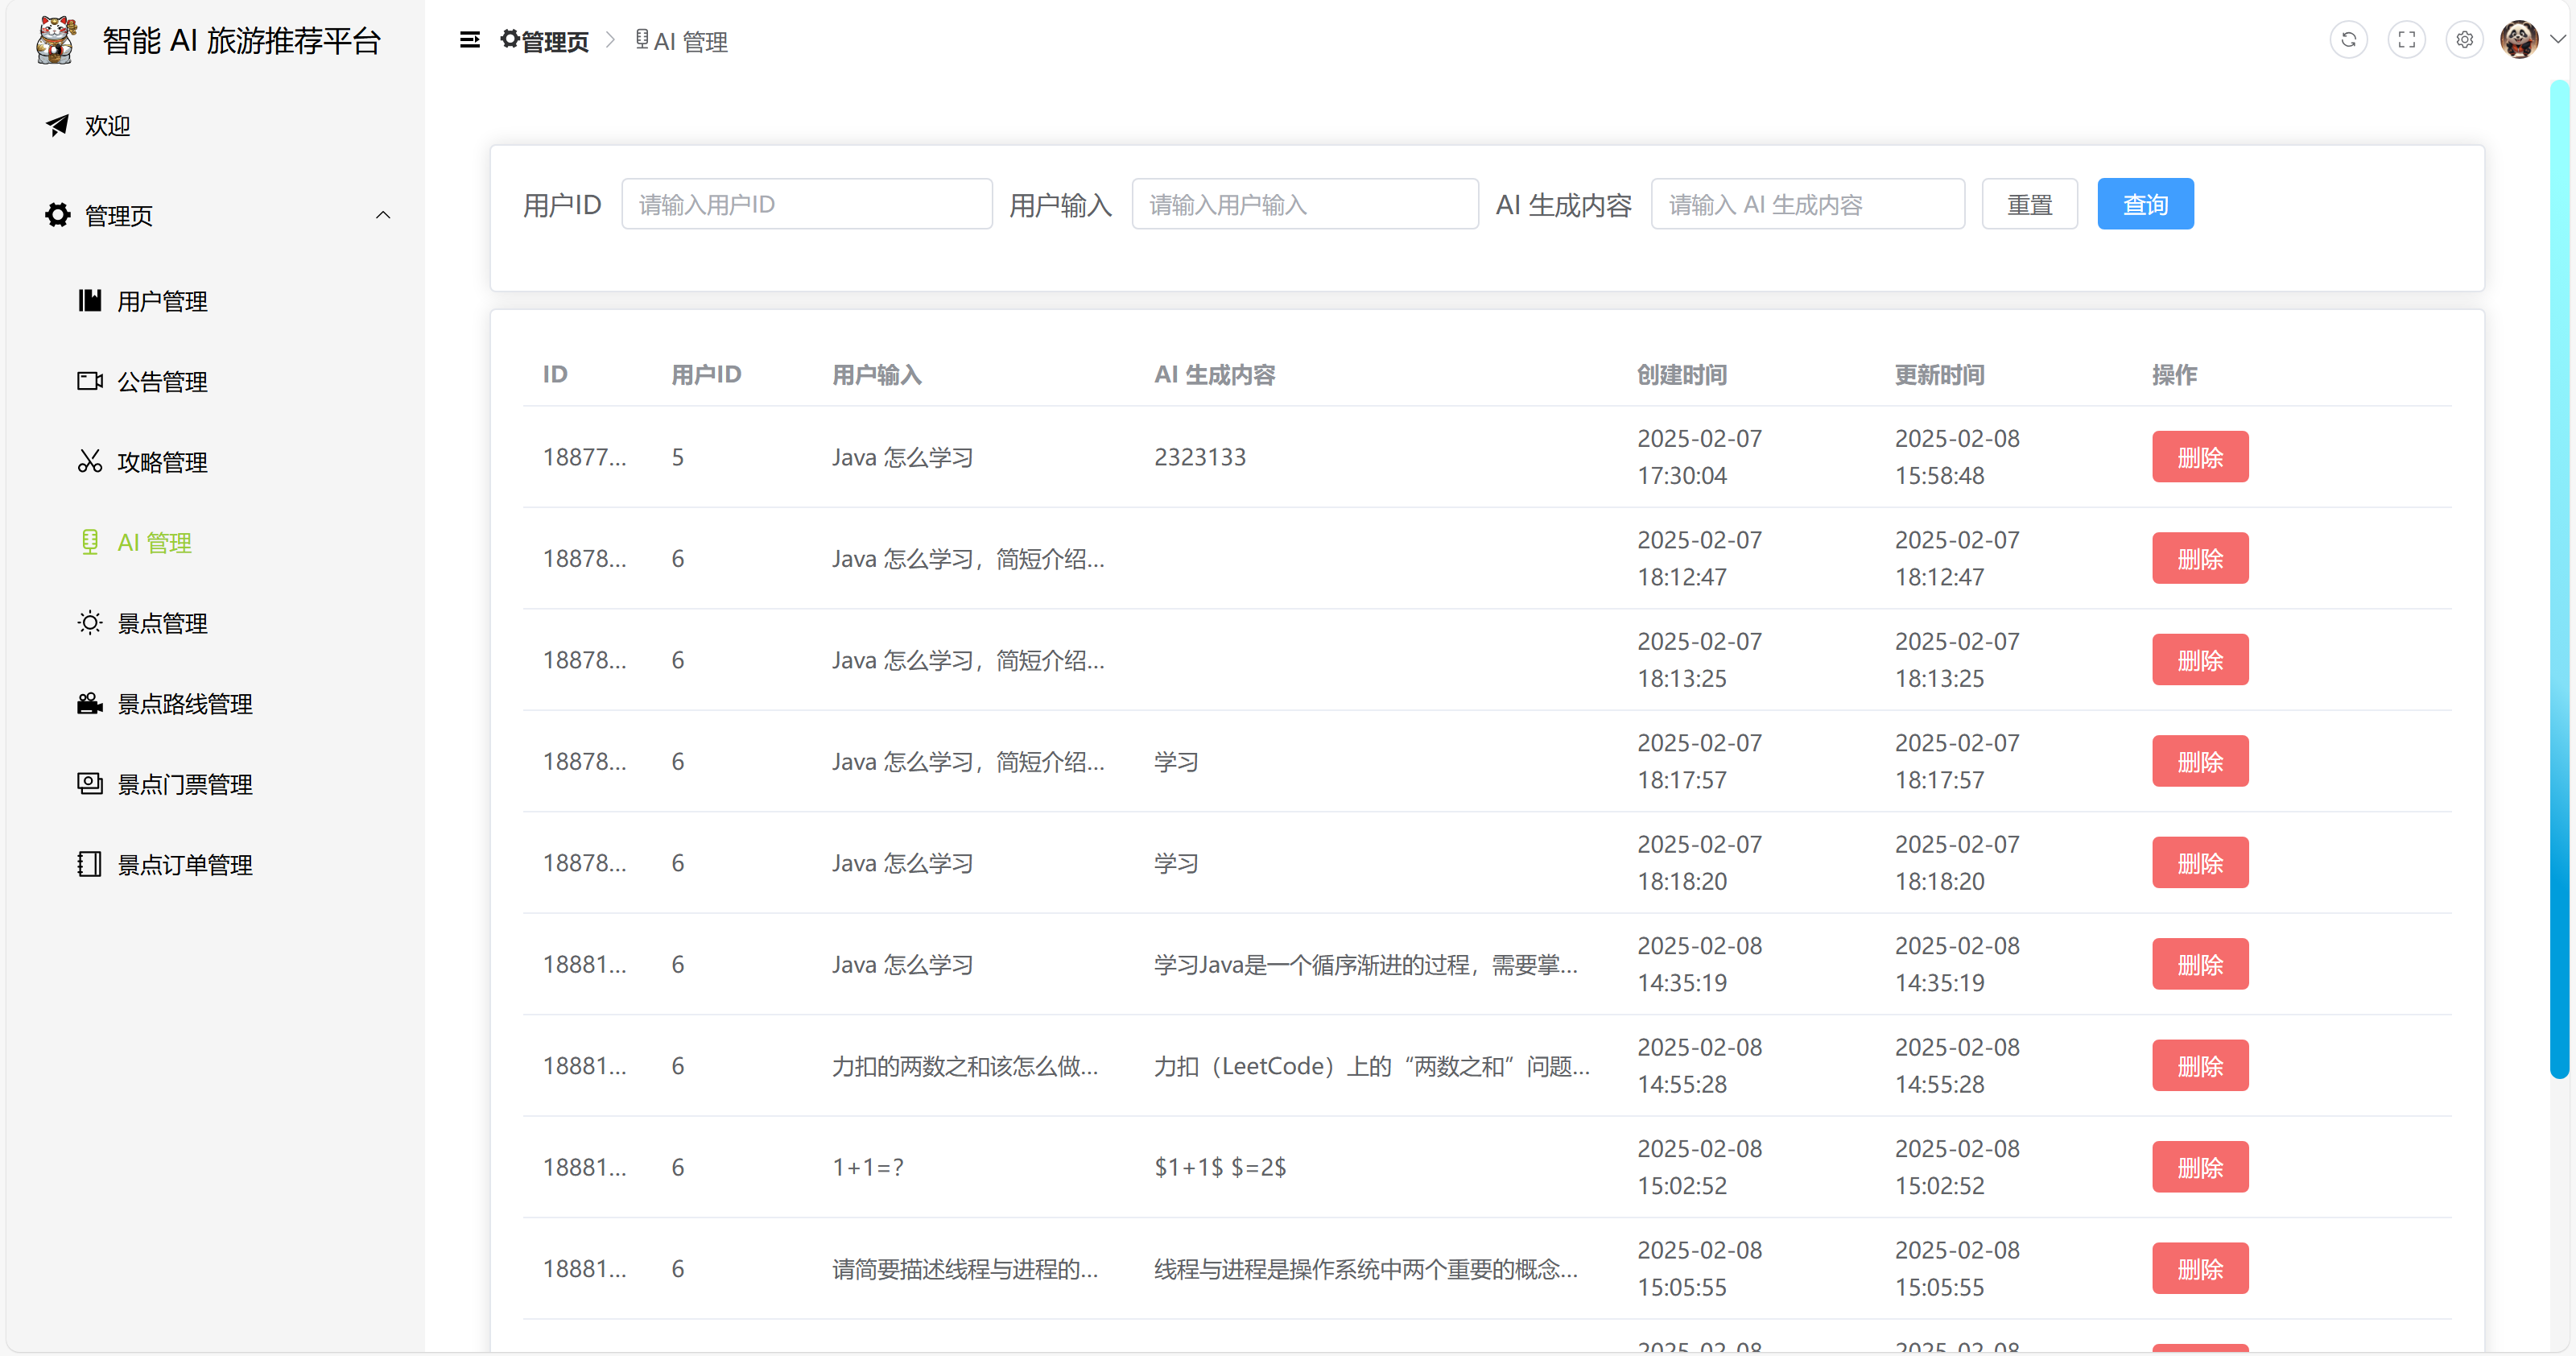The width and height of the screenshot is (2576, 1356).
Task: Click the sun icon for 景点管理
Action: [90, 622]
